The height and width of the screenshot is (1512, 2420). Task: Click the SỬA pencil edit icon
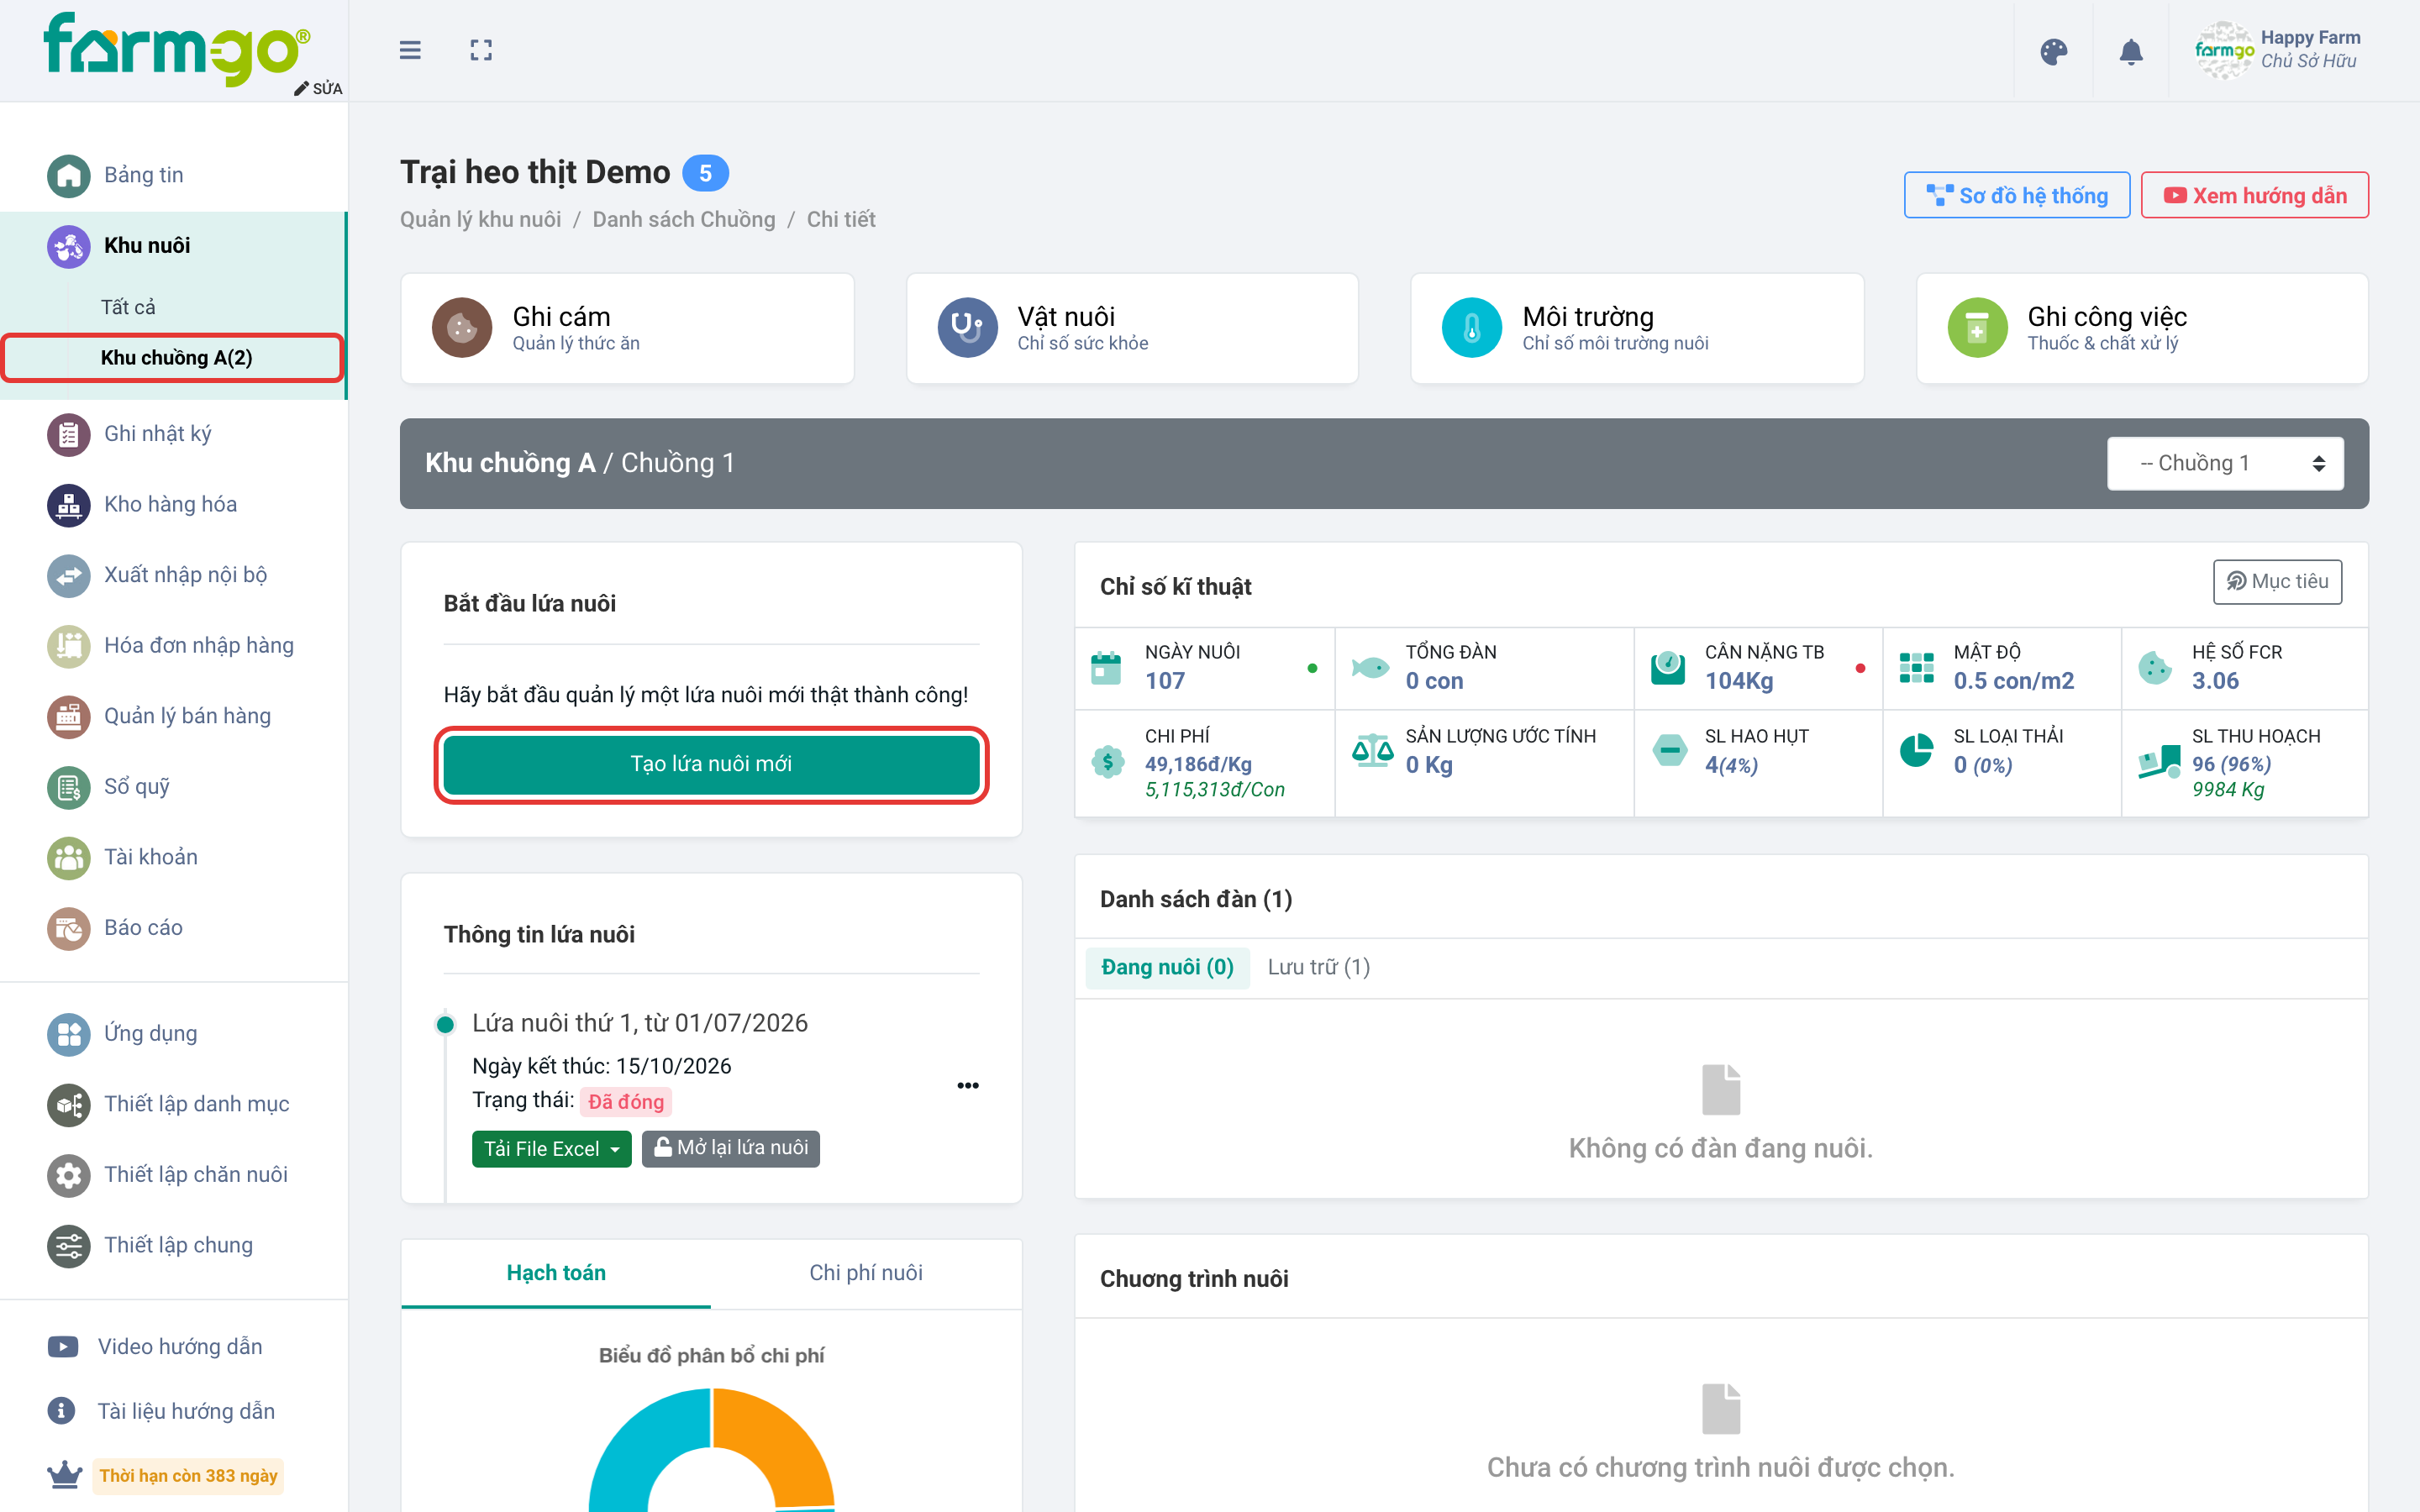point(318,88)
